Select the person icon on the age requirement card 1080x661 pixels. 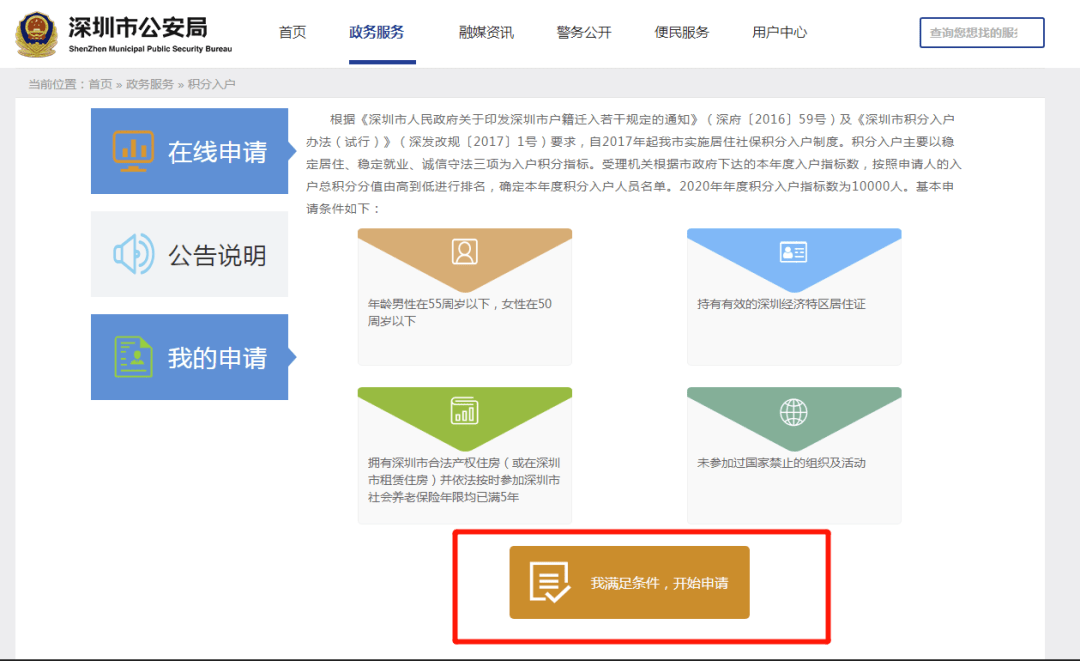coord(464,253)
